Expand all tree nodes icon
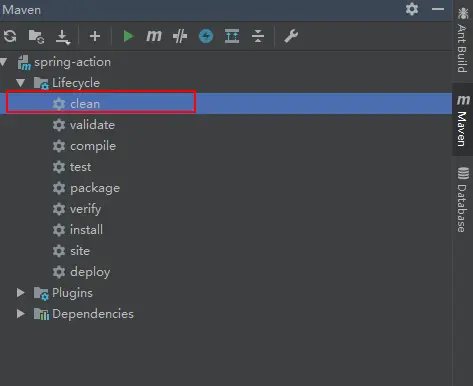This screenshot has height=386, width=473. click(232, 36)
